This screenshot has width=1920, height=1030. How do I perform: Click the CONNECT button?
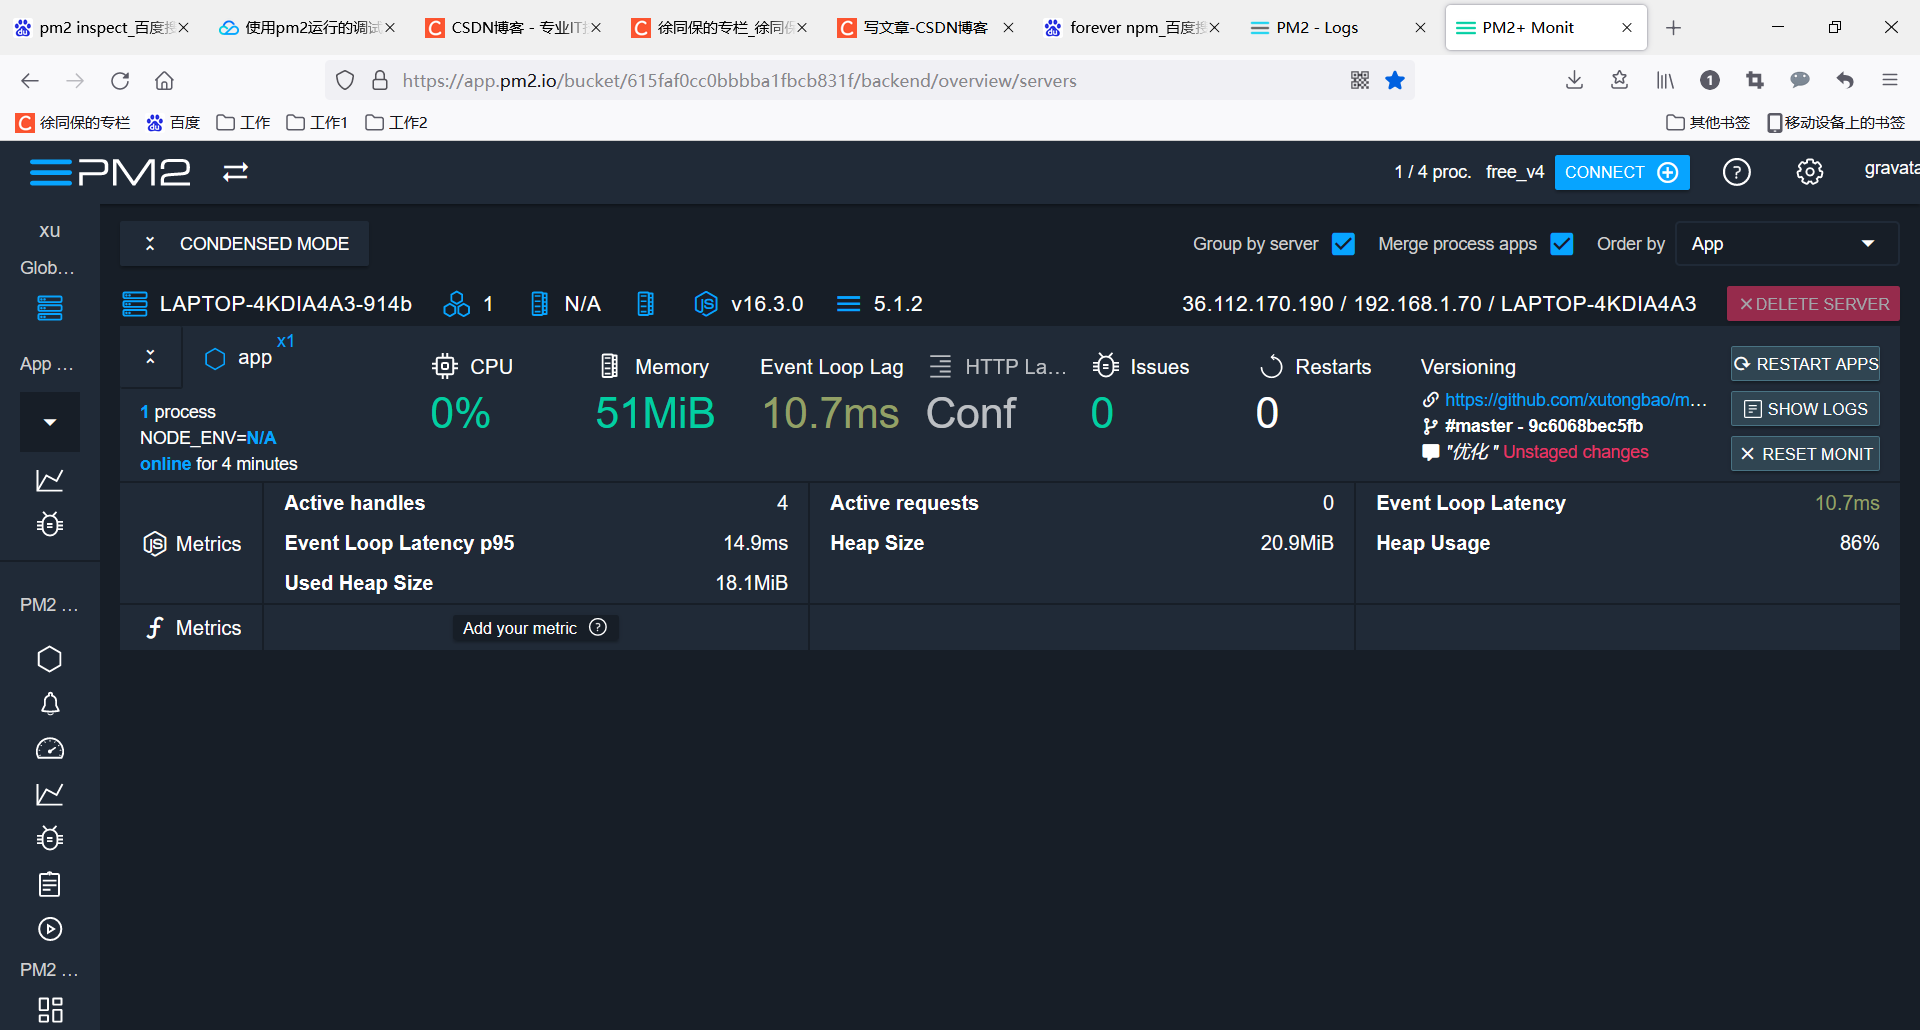point(1622,172)
